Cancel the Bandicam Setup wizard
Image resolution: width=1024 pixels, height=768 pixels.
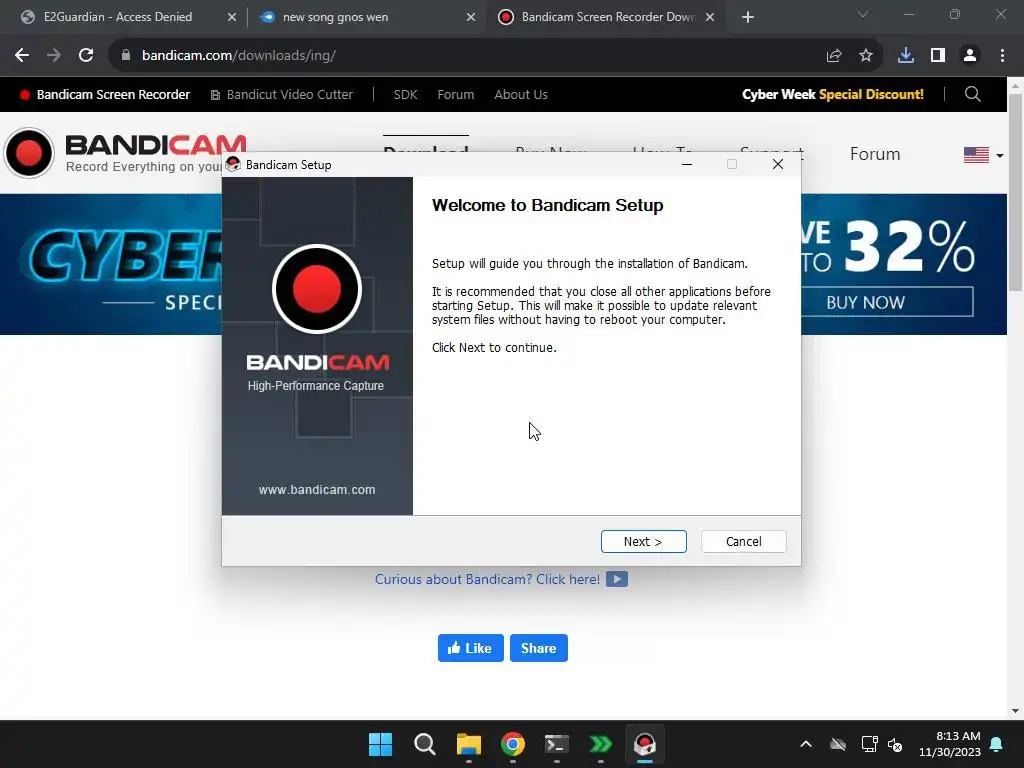click(743, 541)
